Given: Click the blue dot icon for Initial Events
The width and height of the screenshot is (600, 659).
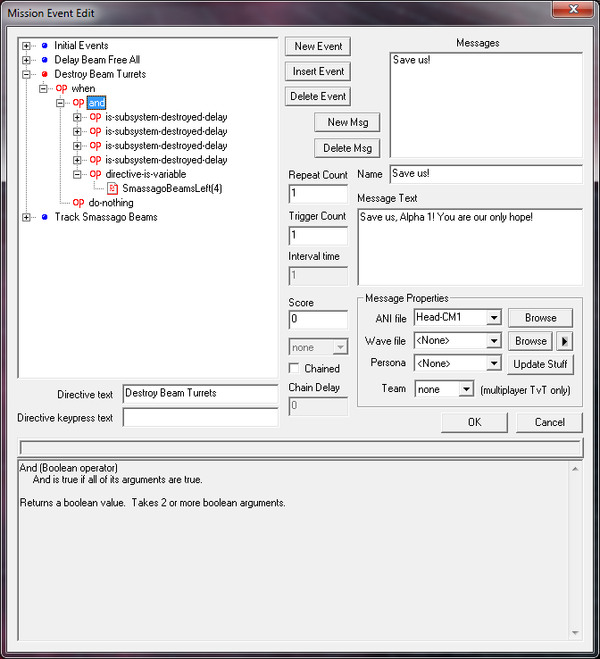Looking at the screenshot, I should tap(44, 46).
